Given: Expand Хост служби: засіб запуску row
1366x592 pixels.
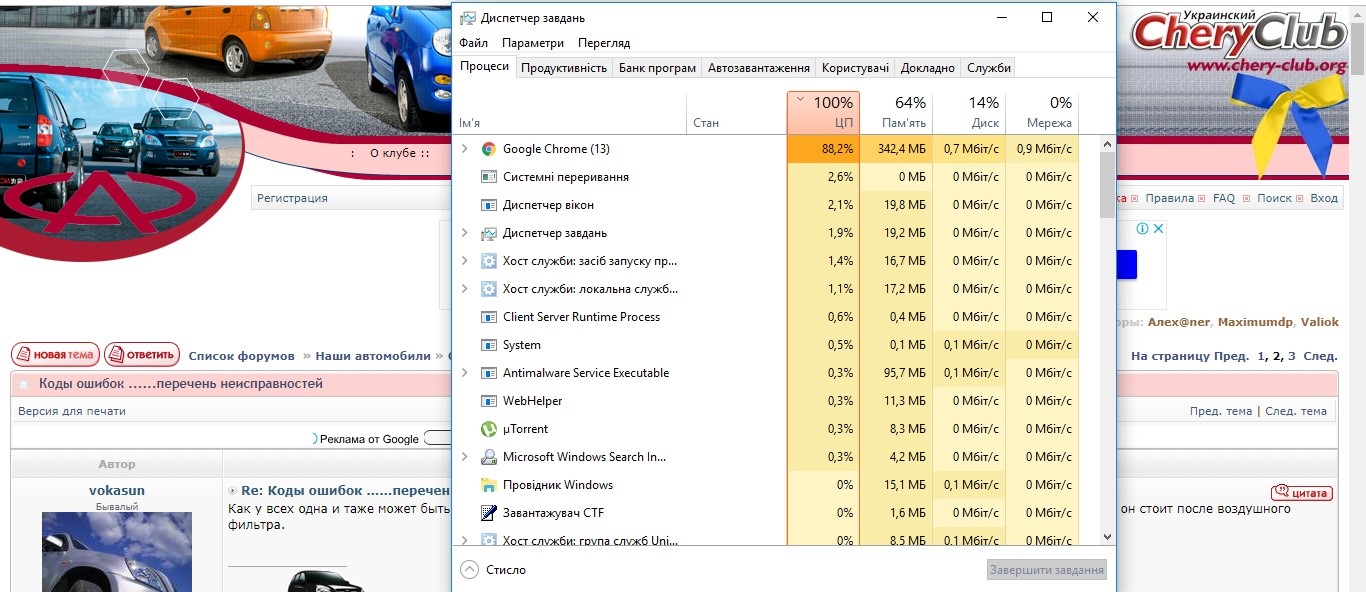Looking at the screenshot, I should (464, 261).
